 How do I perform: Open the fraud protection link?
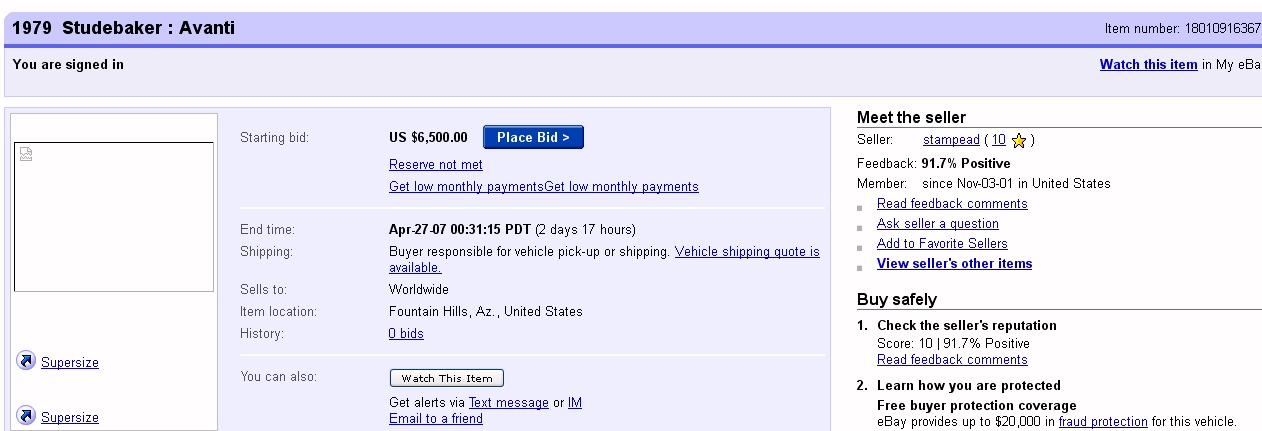coord(1103,422)
